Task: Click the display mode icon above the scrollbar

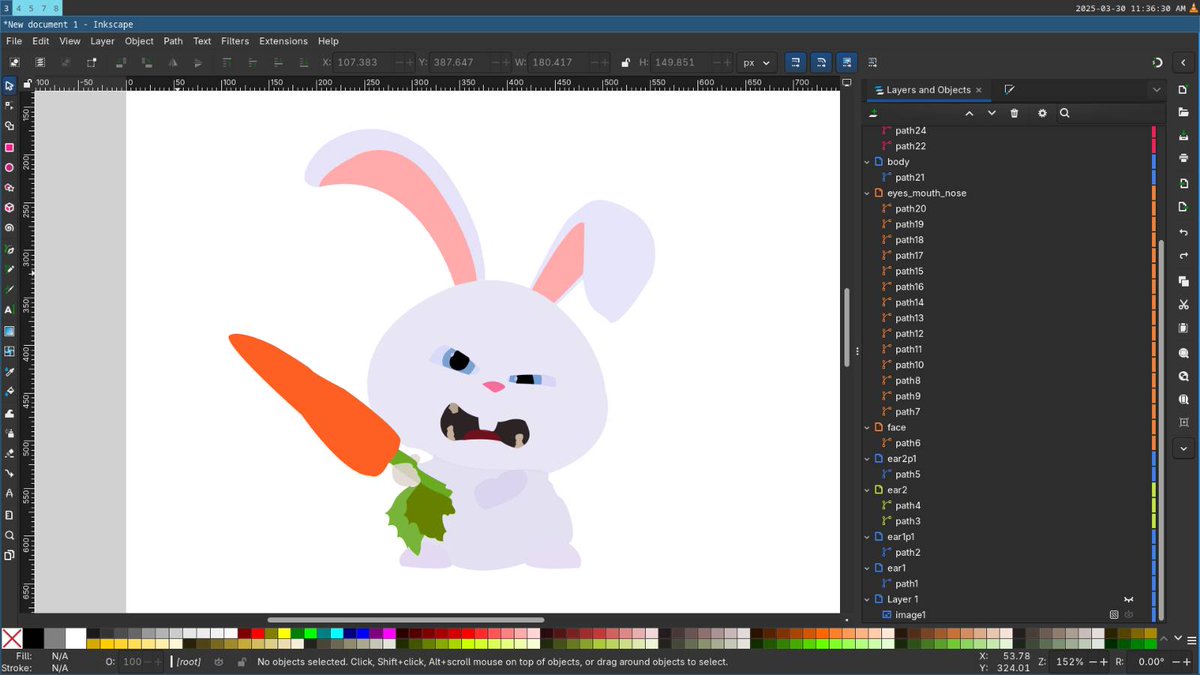Action: [847, 82]
